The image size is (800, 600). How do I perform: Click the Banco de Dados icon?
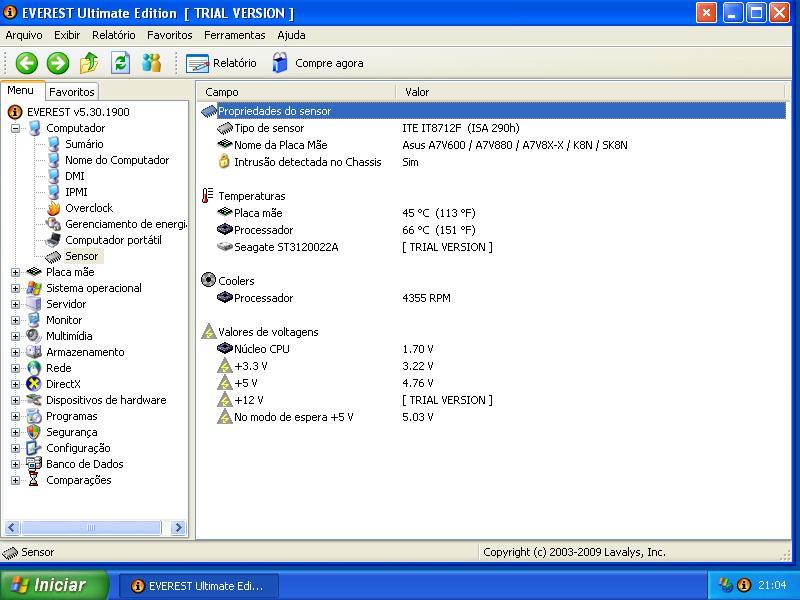pos(34,464)
